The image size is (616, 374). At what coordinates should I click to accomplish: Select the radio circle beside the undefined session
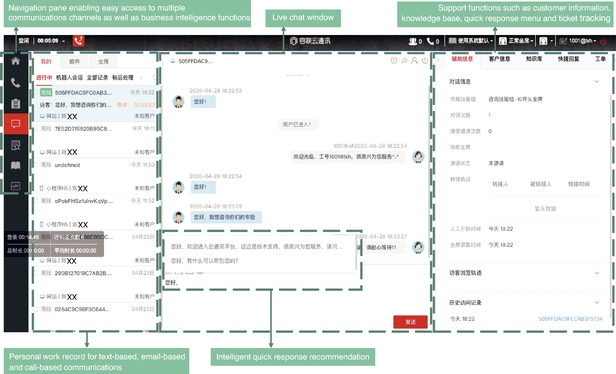coord(36,165)
